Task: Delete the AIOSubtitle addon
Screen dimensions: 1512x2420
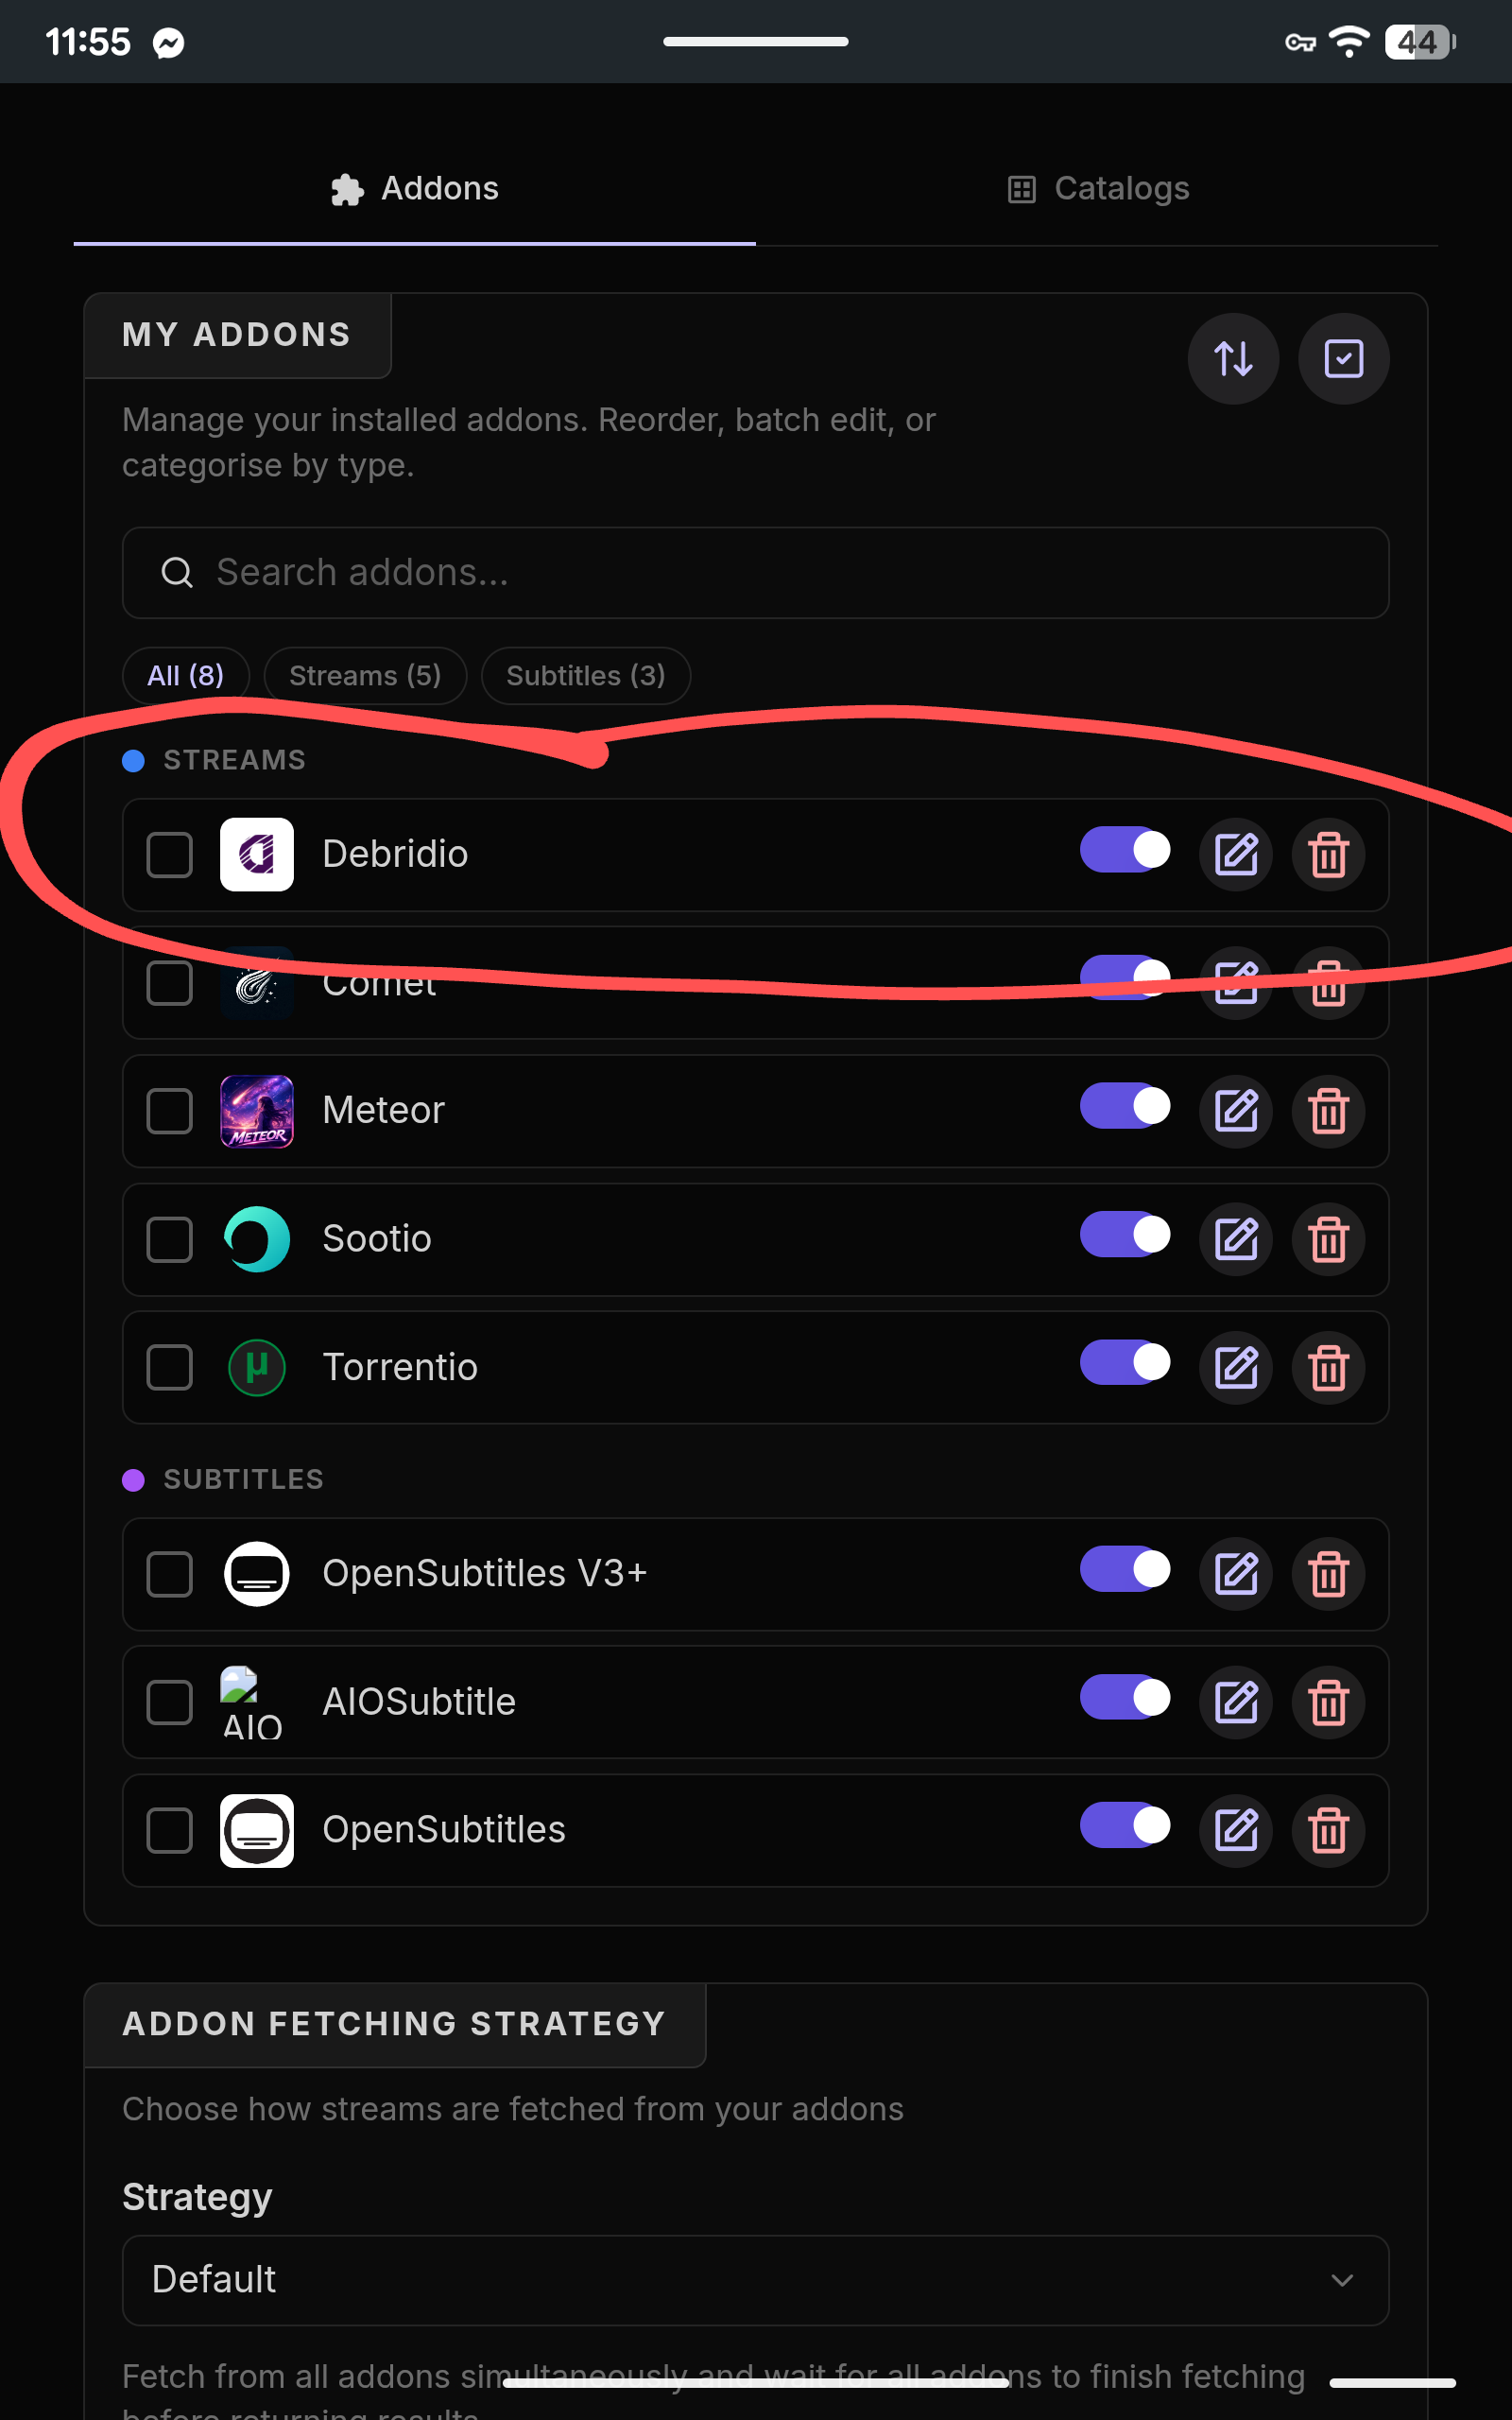Action: click(1328, 1702)
